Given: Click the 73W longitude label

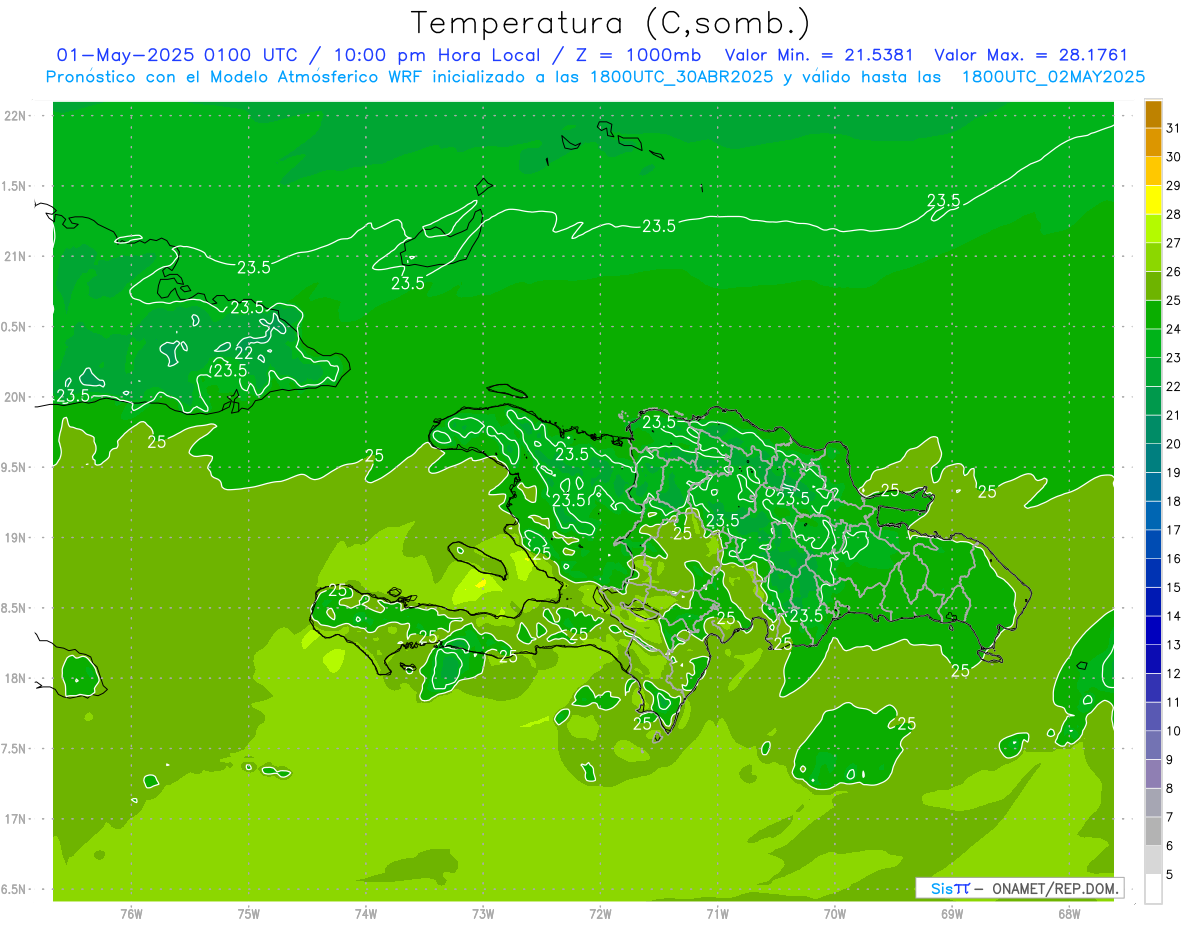Looking at the screenshot, I should 483,914.
